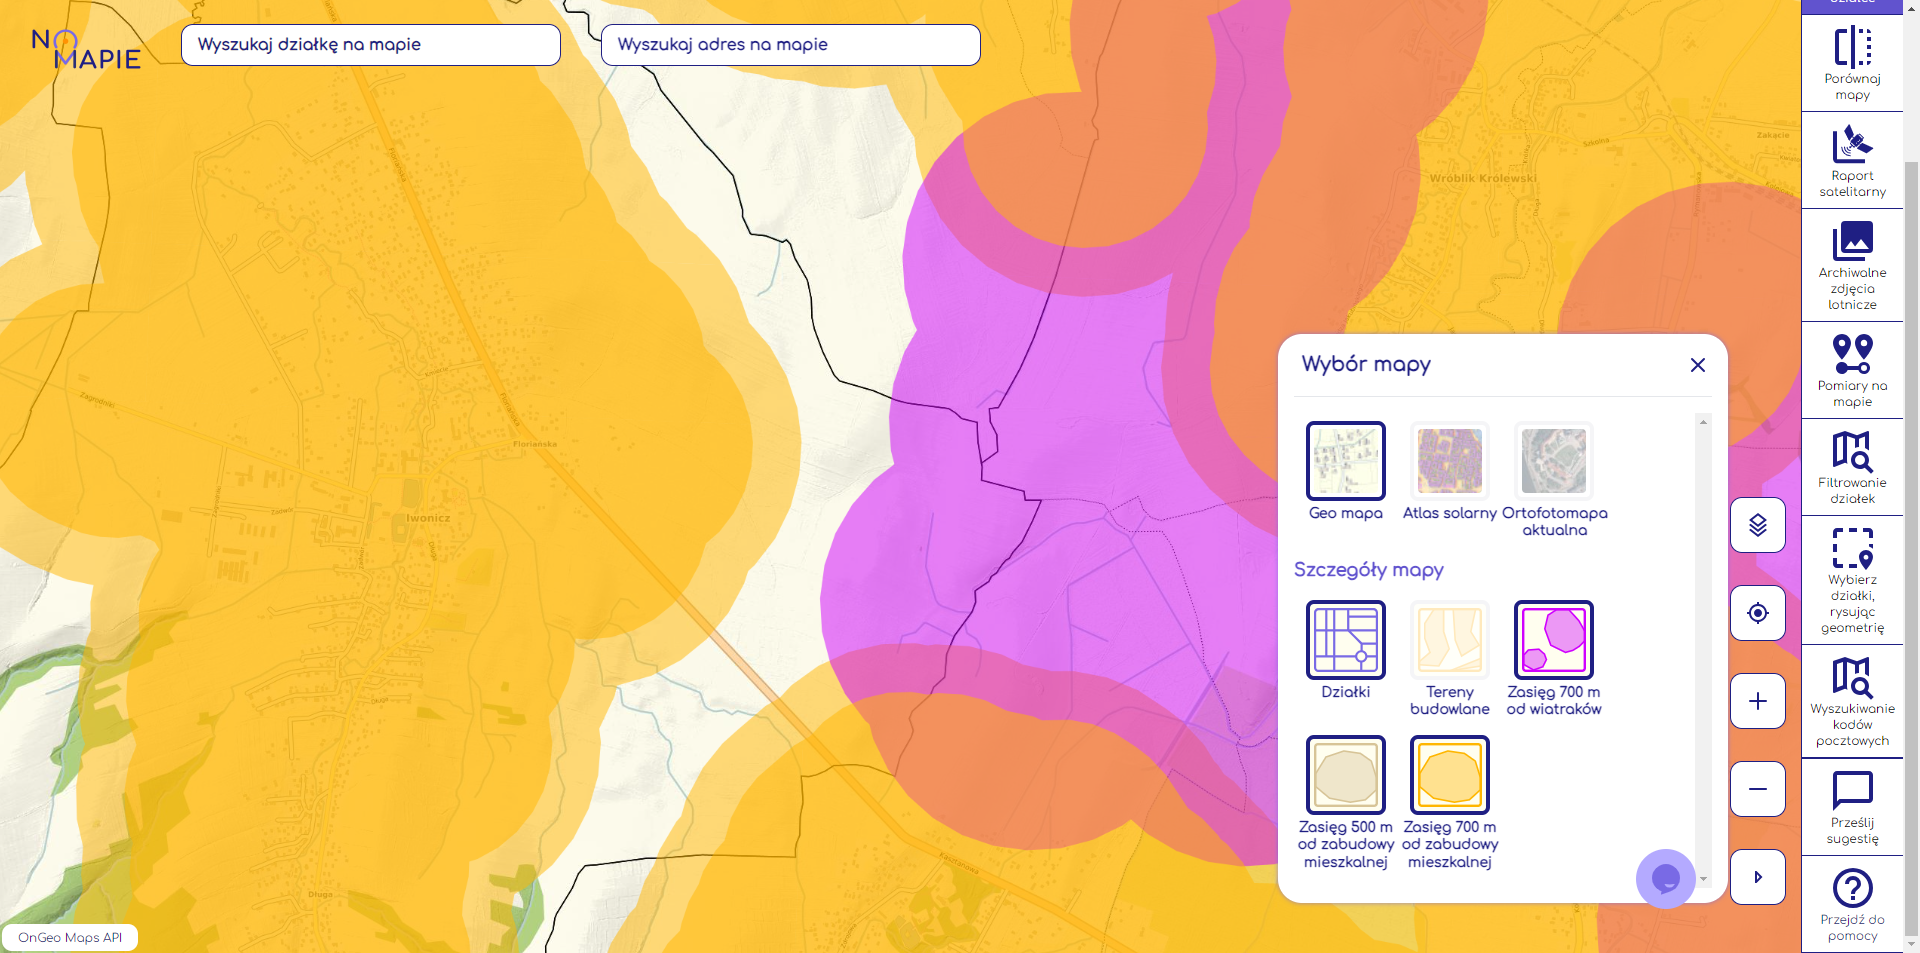Open the Porównaj mapy comparison tool
The width and height of the screenshot is (1920, 953).
(1852, 63)
